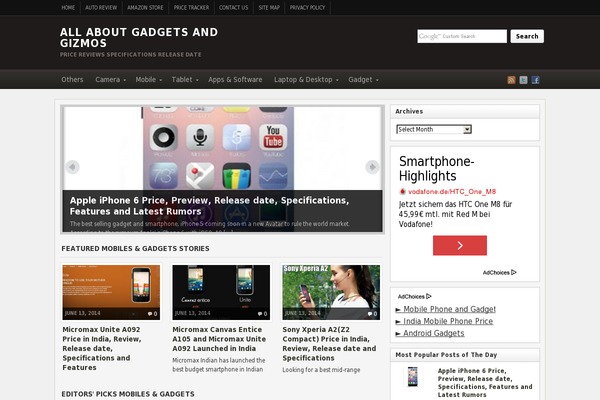Click the Micromax Unite A092 orange thumbnail

coord(111,292)
